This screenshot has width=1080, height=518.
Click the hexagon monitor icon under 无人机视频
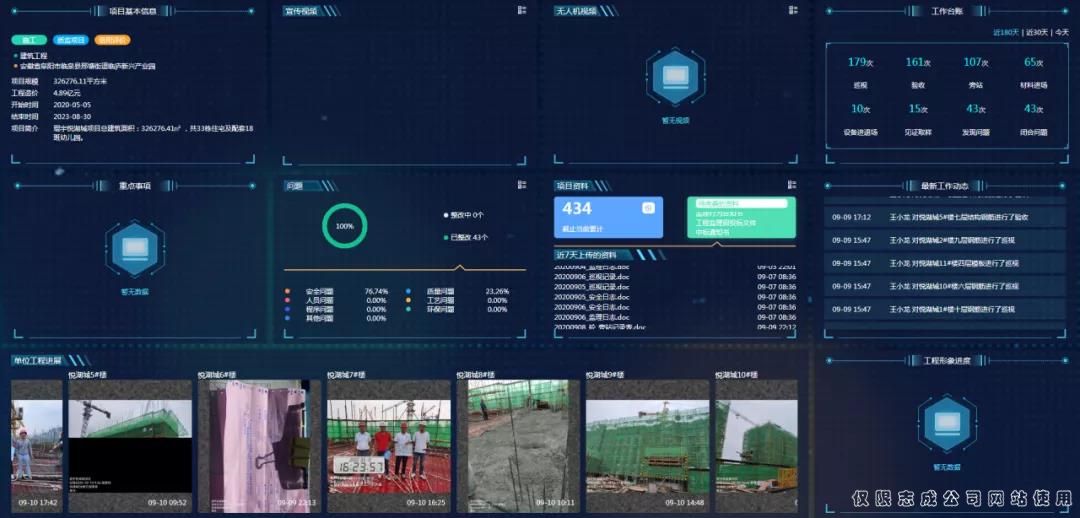pyautogui.click(x=676, y=77)
